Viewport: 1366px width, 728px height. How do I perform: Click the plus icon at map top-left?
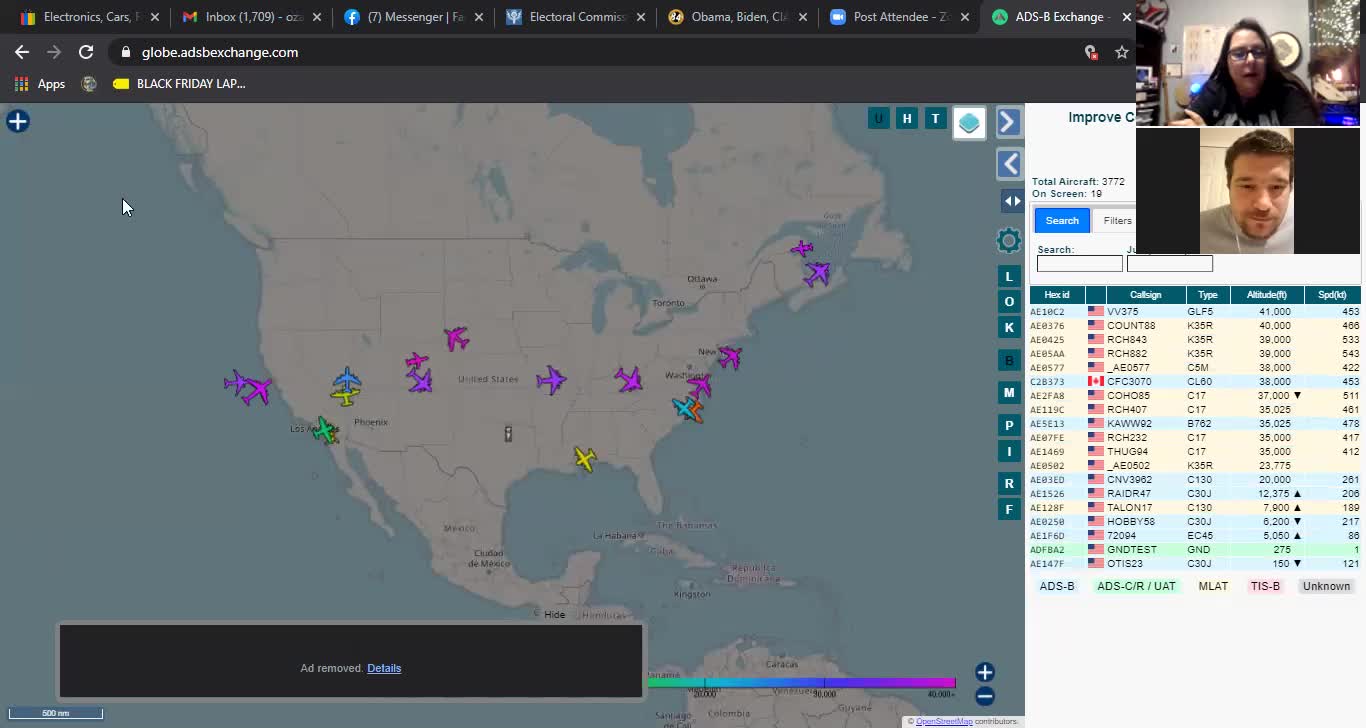click(18, 121)
